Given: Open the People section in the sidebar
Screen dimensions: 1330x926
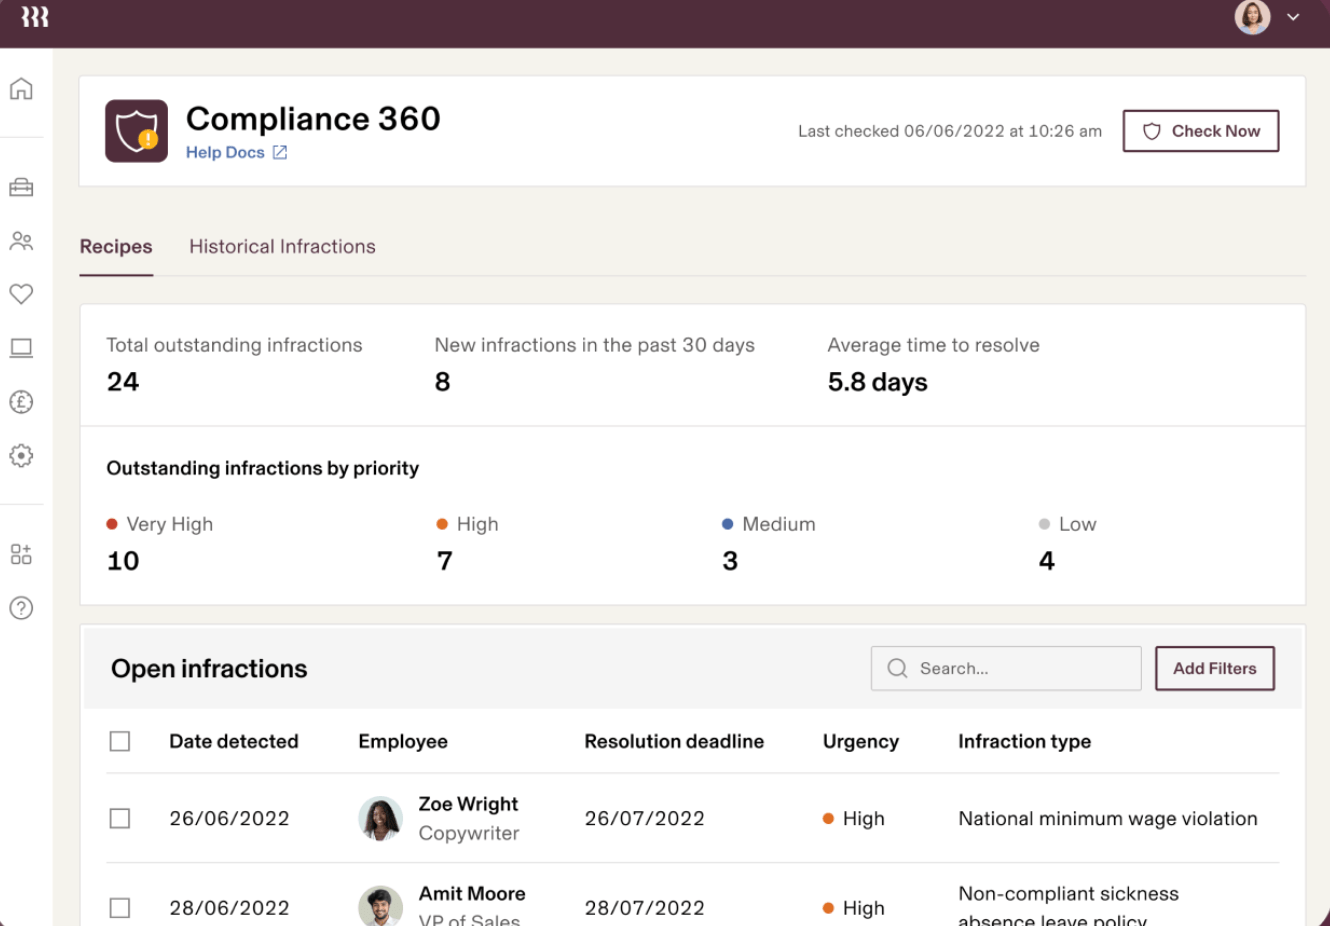Looking at the screenshot, I should [x=21, y=240].
